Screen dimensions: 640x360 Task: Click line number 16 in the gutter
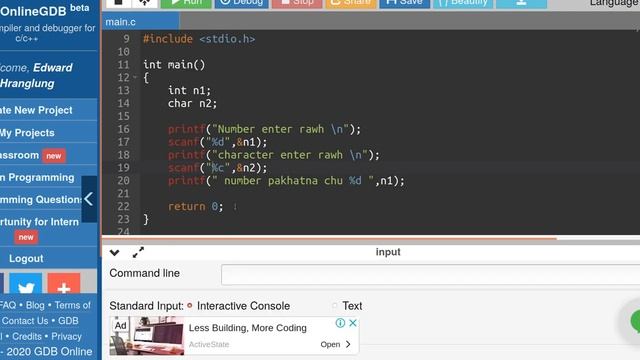click(x=123, y=129)
